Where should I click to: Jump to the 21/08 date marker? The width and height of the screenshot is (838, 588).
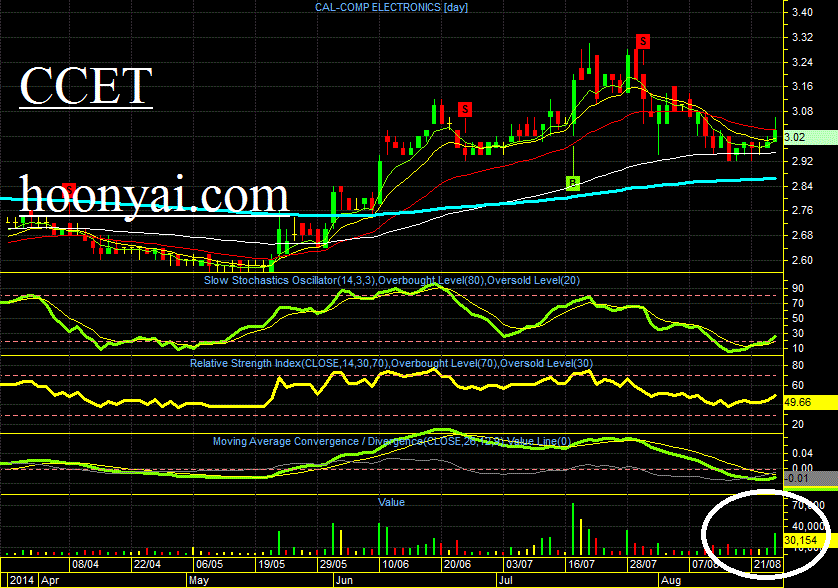767,564
